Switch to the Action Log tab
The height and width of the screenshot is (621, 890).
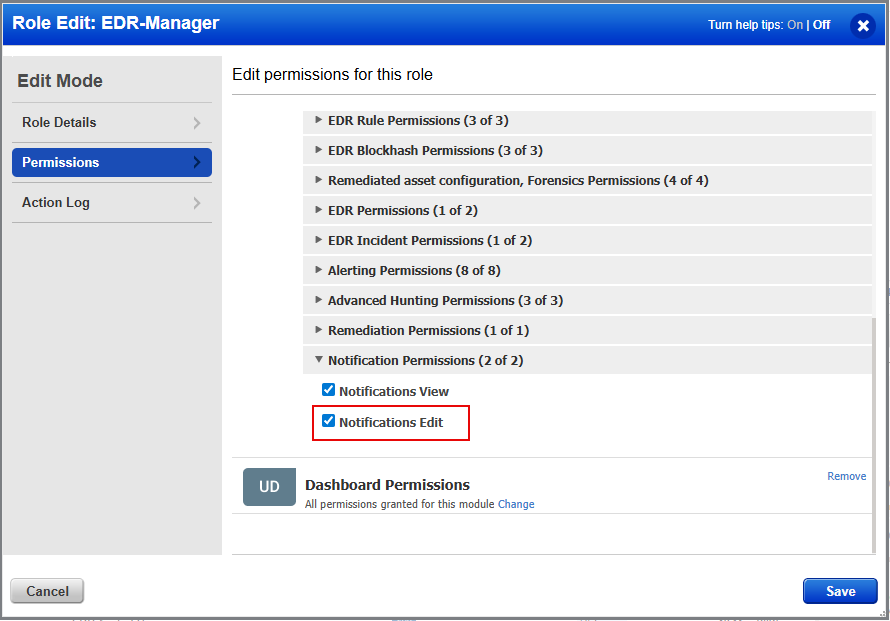[56, 203]
